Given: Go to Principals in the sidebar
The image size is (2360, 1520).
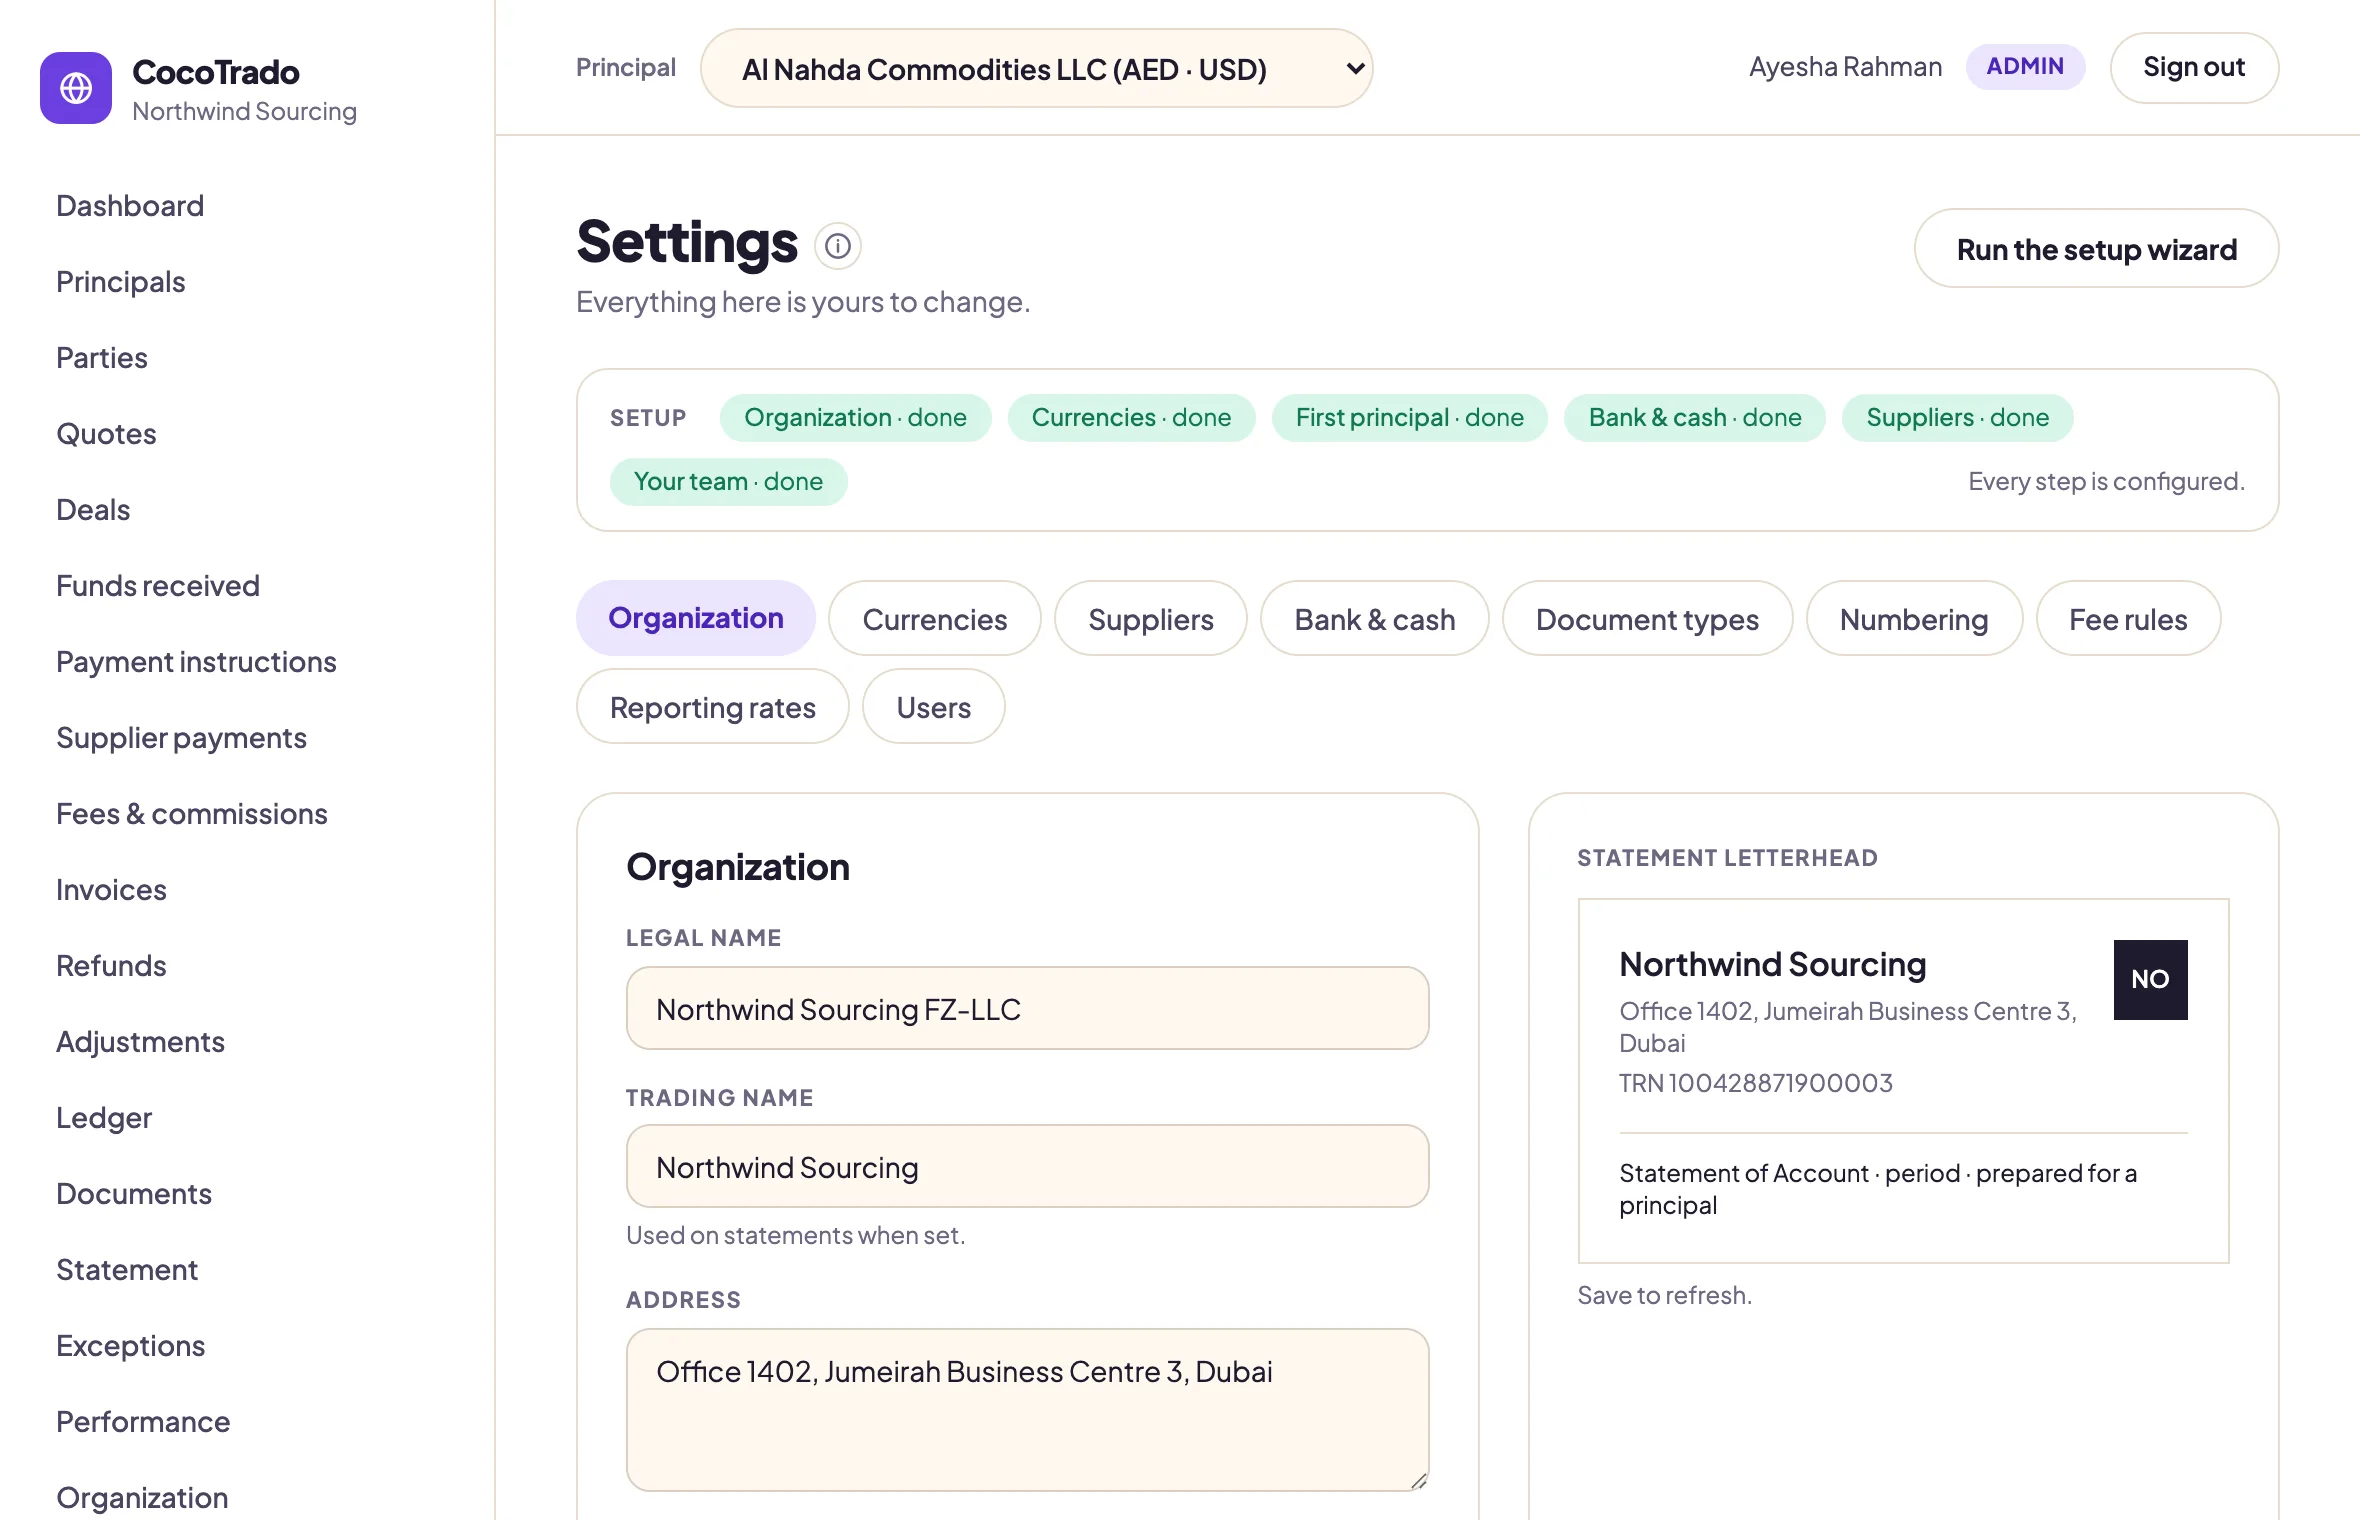Looking at the screenshot, I should click(x=121, y=281).
